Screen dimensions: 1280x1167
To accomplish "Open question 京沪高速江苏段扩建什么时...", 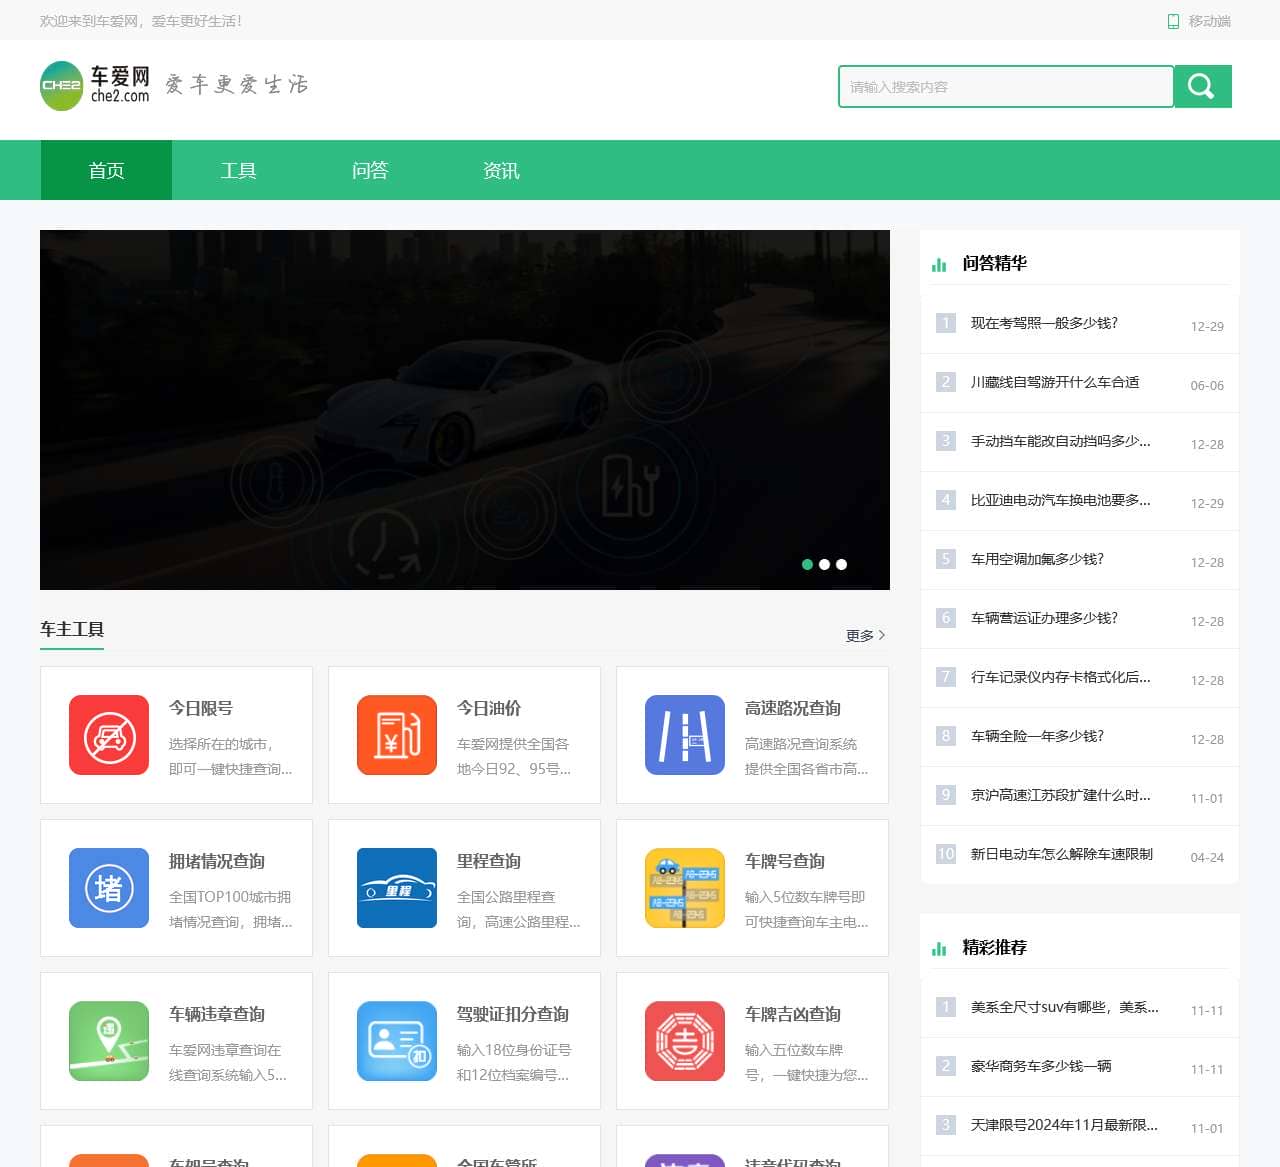I will [1060, 795].
